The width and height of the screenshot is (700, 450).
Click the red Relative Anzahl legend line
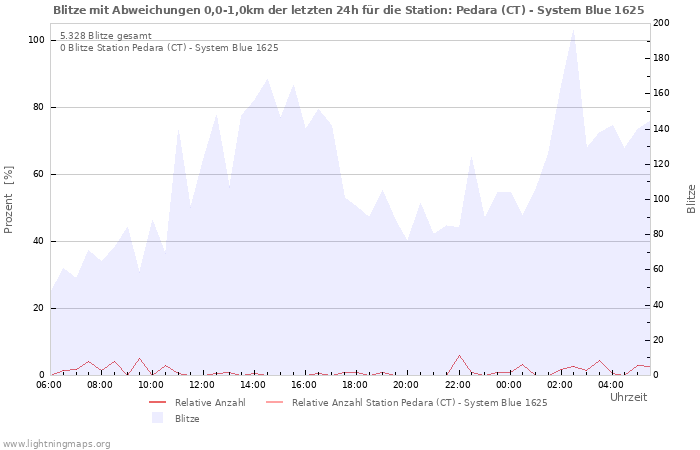[x=158, y=402]
